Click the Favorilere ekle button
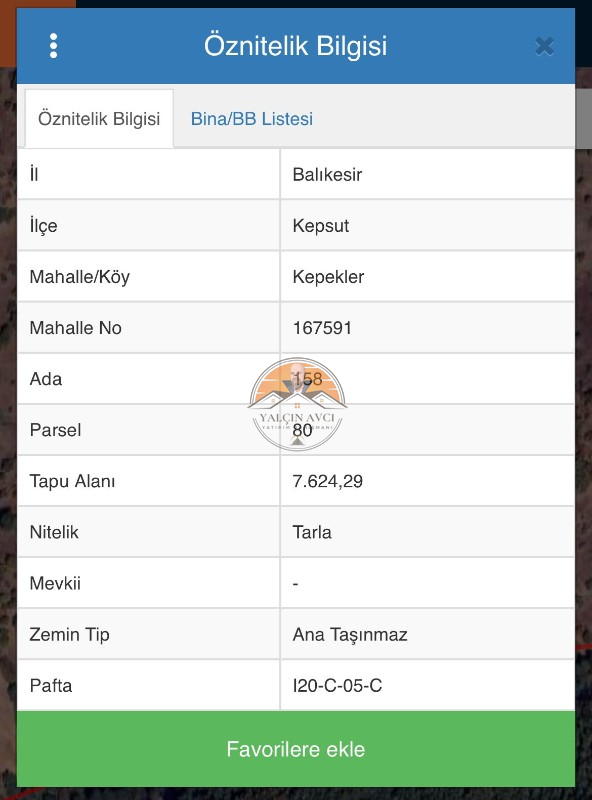This screenshot has width=592, height=800. click(x=296, y=749)
